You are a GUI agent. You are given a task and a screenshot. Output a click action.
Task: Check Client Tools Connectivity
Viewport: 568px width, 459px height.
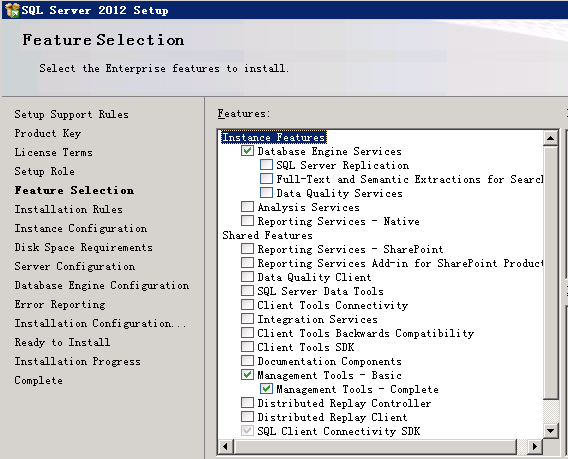point(247,305)
